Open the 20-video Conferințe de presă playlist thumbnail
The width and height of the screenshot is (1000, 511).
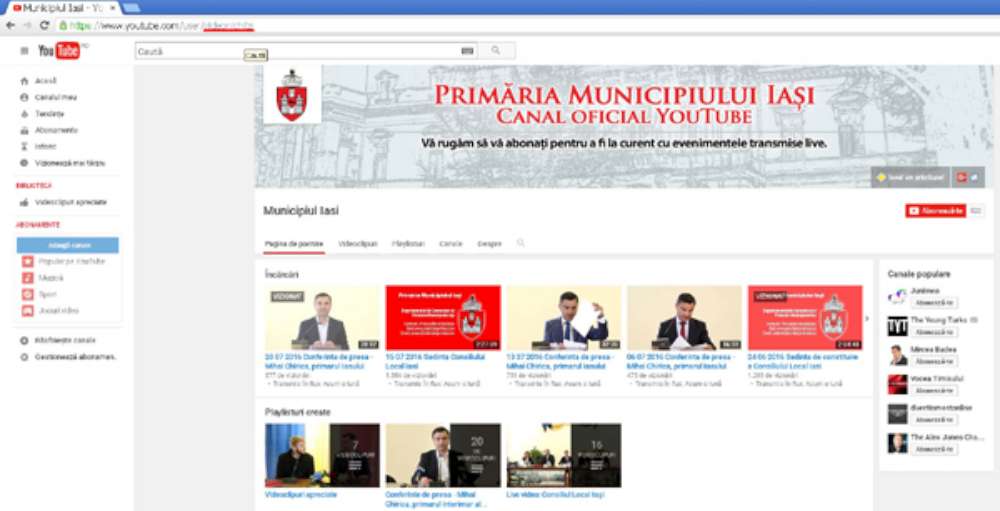point(443,455)
